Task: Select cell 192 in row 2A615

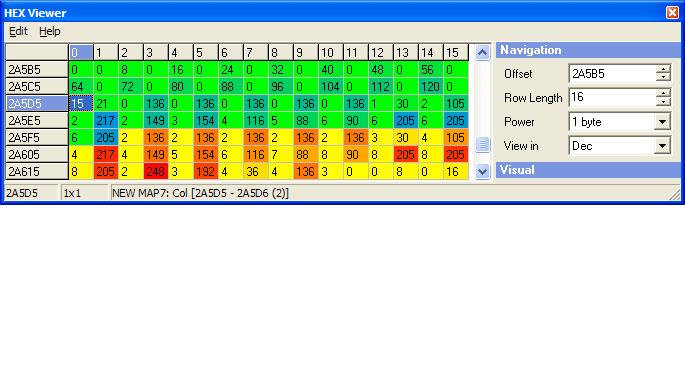Action: (205, 172)
